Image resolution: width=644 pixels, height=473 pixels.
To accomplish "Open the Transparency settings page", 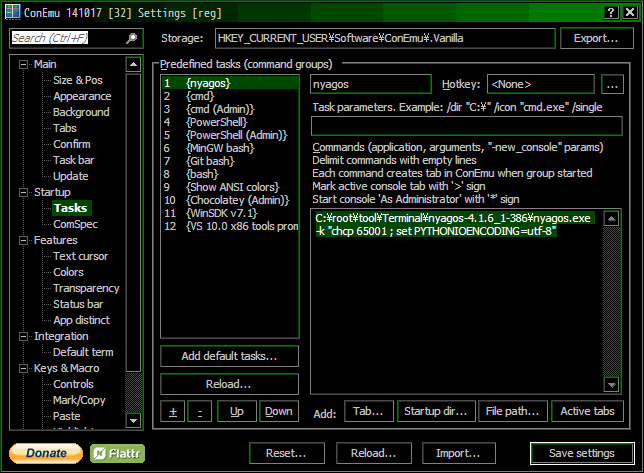I will click(x=86, y=288).
